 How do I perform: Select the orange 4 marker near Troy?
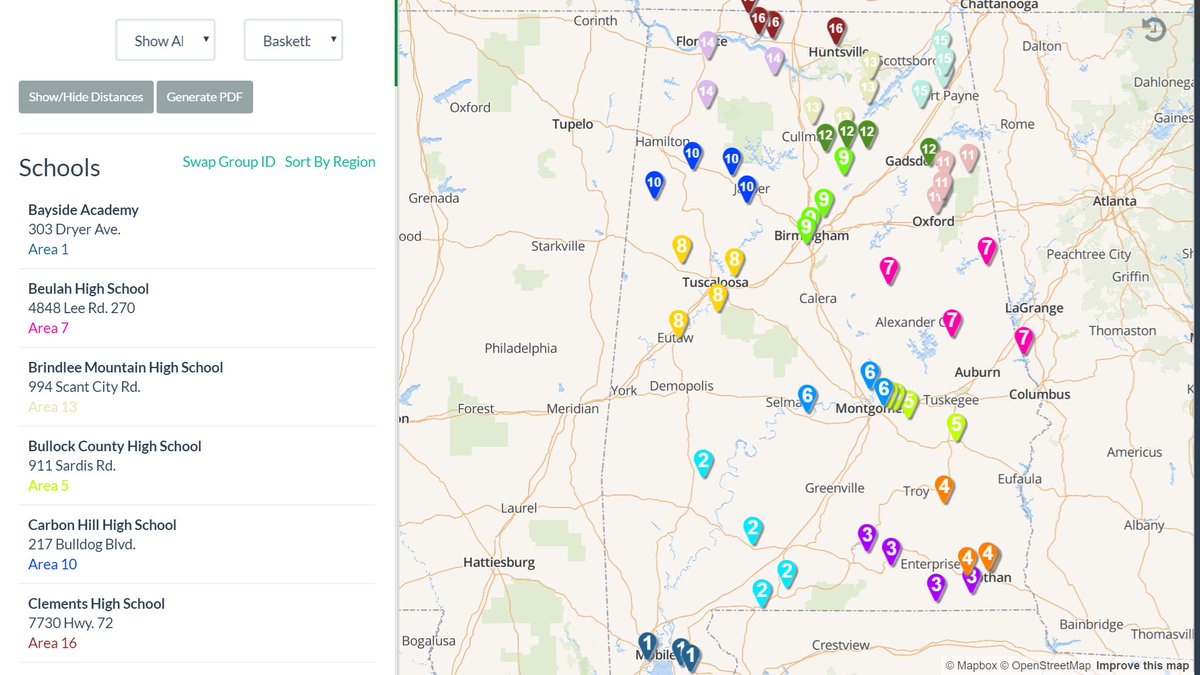click(x=944, y=488)
